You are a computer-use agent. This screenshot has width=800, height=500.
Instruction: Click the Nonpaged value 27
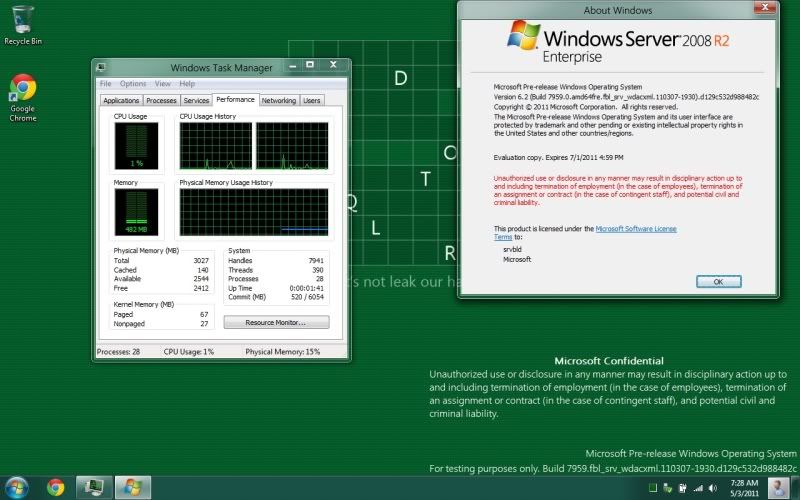pyautogui.click(x=204, y=324)
